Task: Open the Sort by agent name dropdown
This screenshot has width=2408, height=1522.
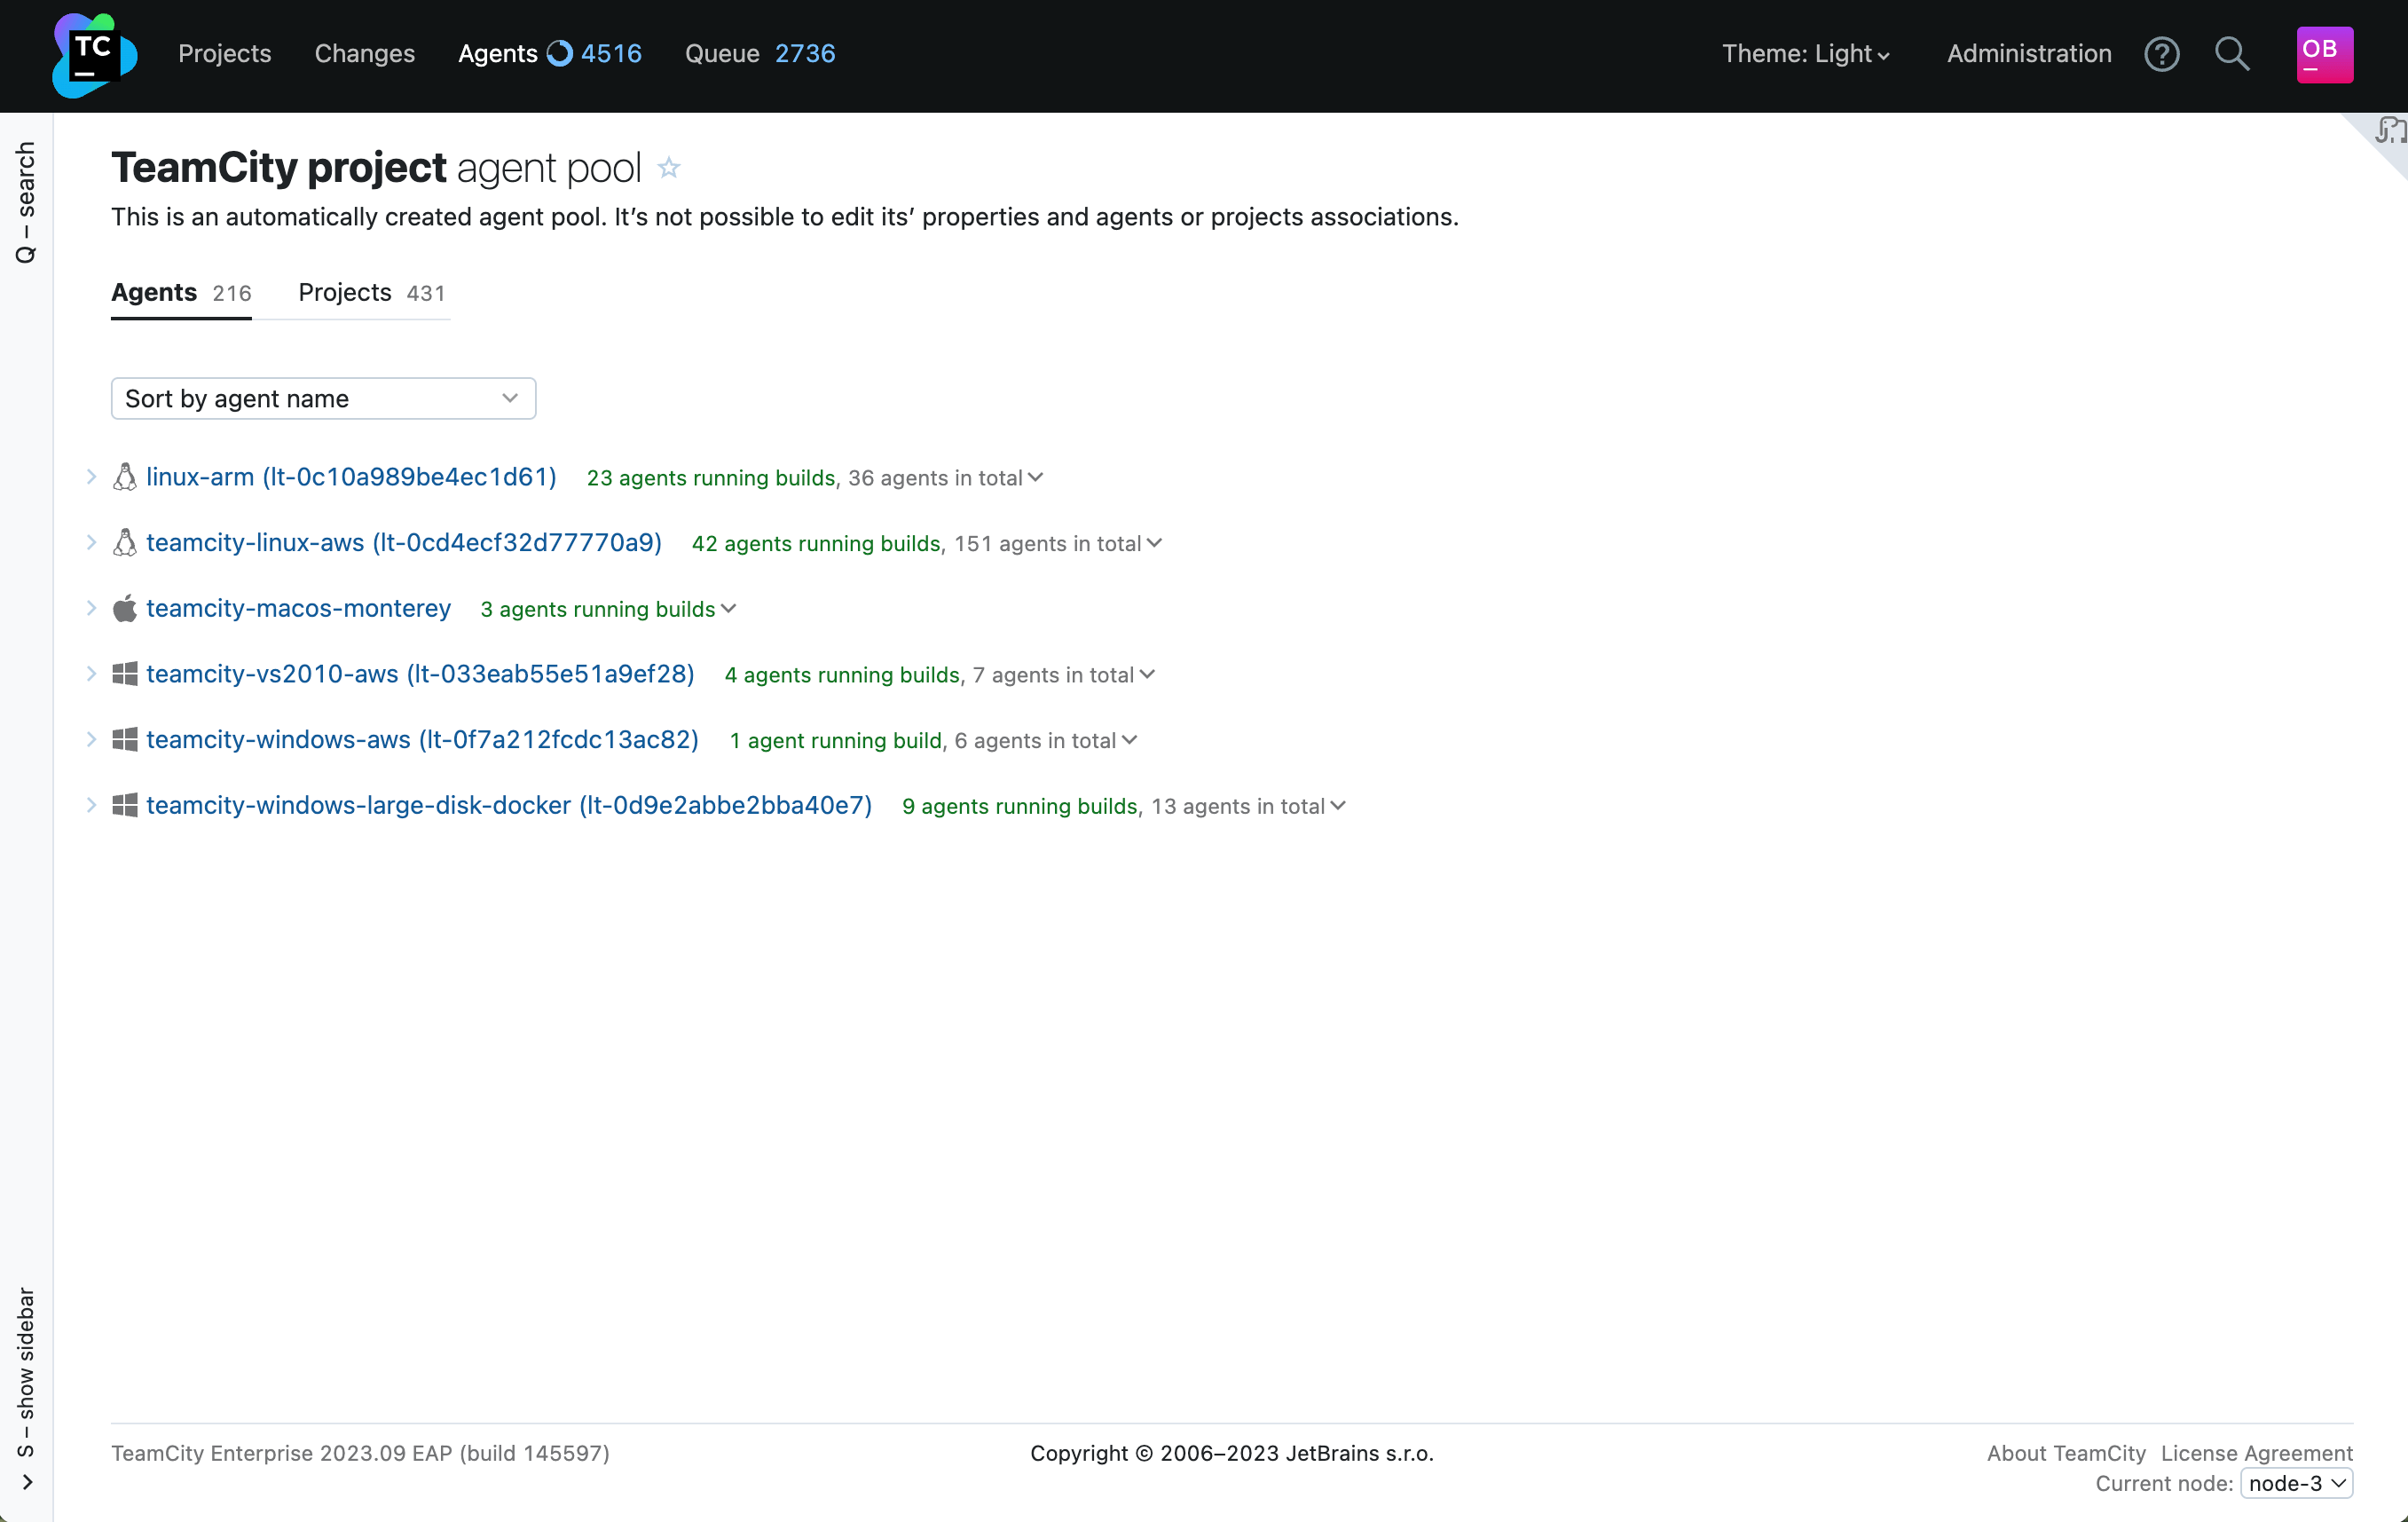Action: [x=323, y=399]
